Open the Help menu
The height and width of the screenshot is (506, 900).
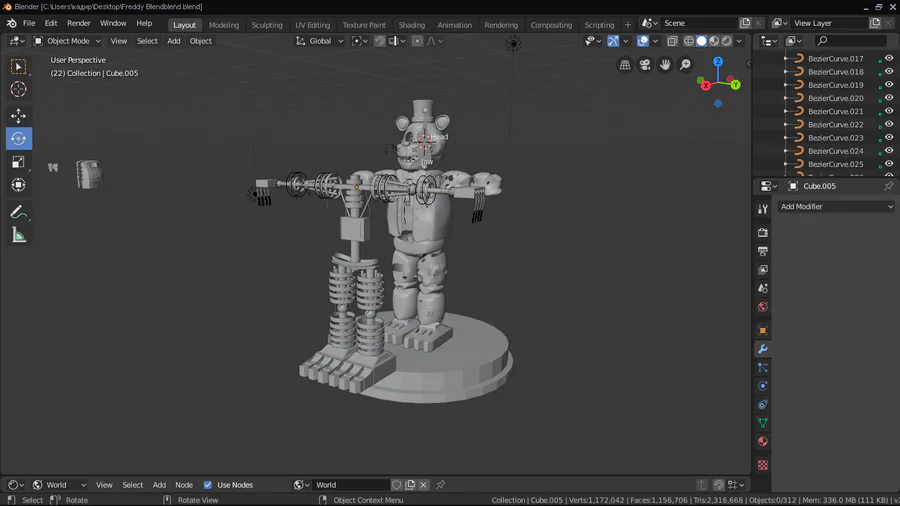click(x=144, y=24)
